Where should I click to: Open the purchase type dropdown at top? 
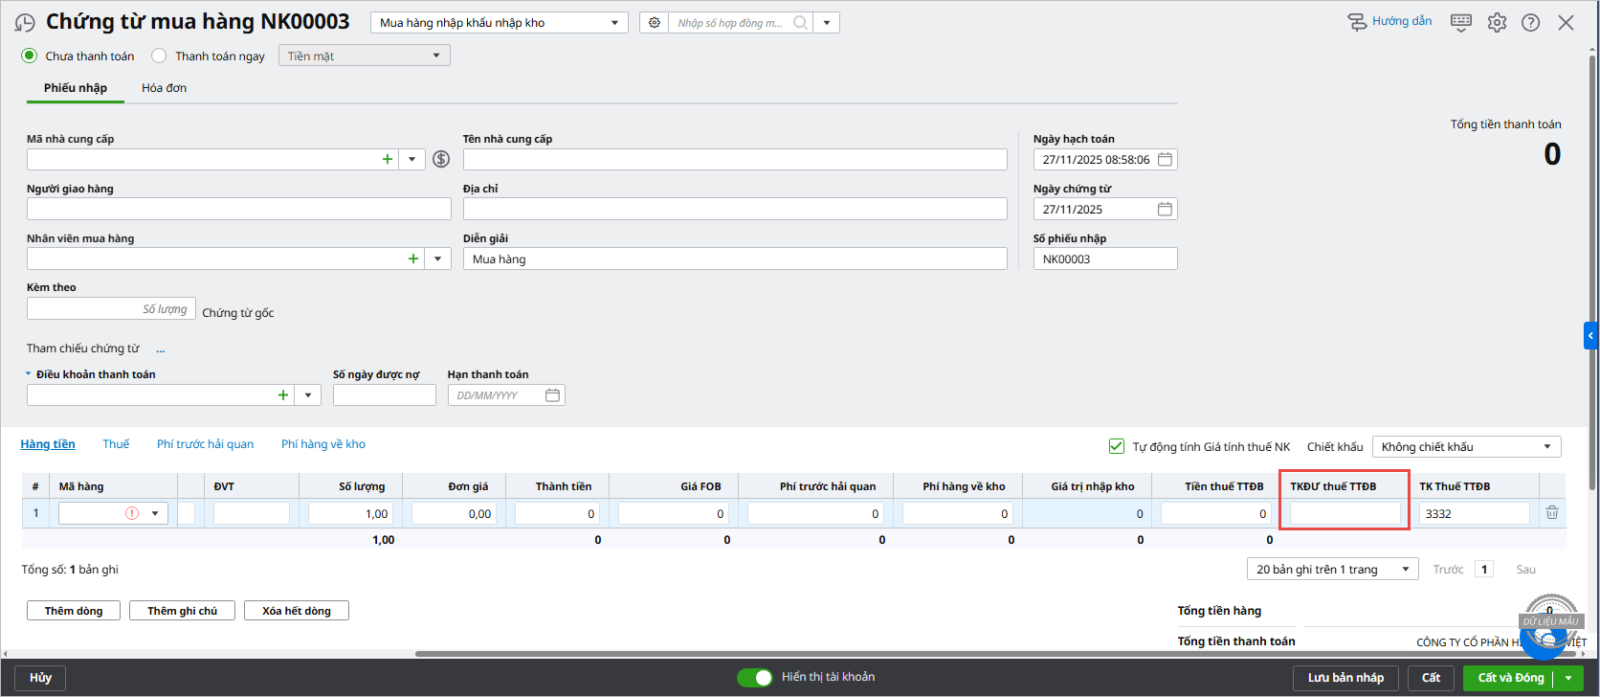click(x=498, y=22)
